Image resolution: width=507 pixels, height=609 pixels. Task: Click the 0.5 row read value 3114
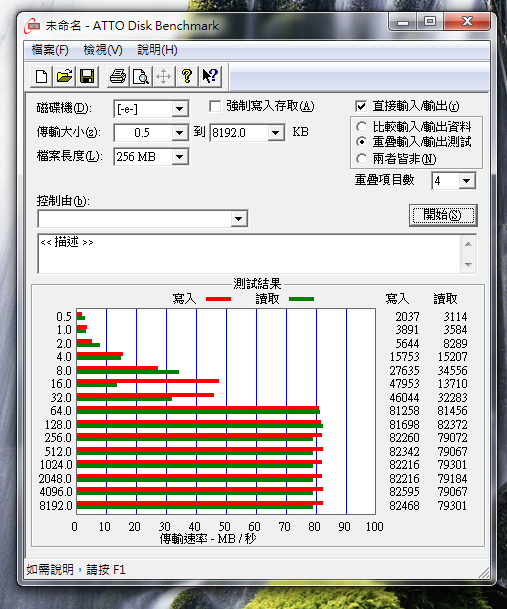click(455, 317)
